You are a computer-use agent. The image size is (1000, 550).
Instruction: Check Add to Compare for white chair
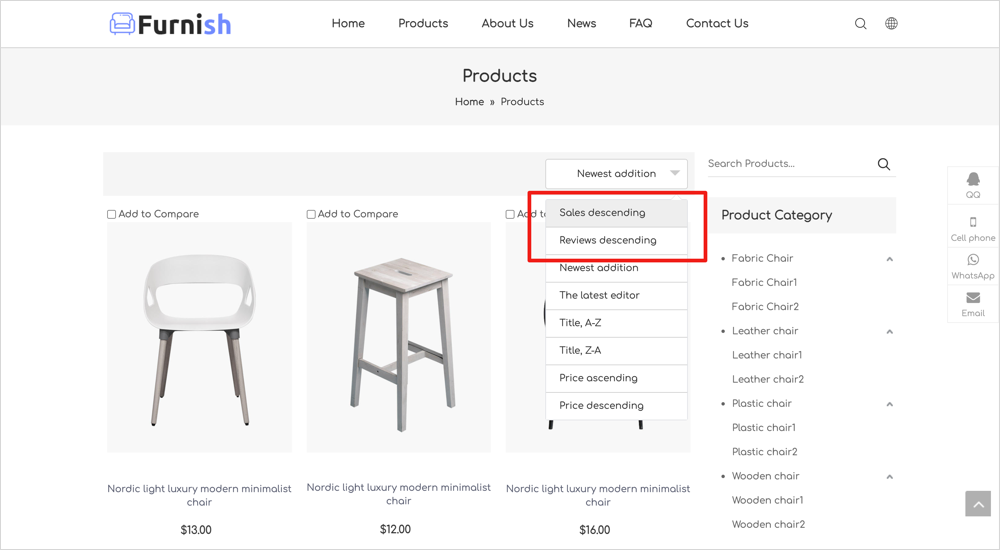point(112,214)
